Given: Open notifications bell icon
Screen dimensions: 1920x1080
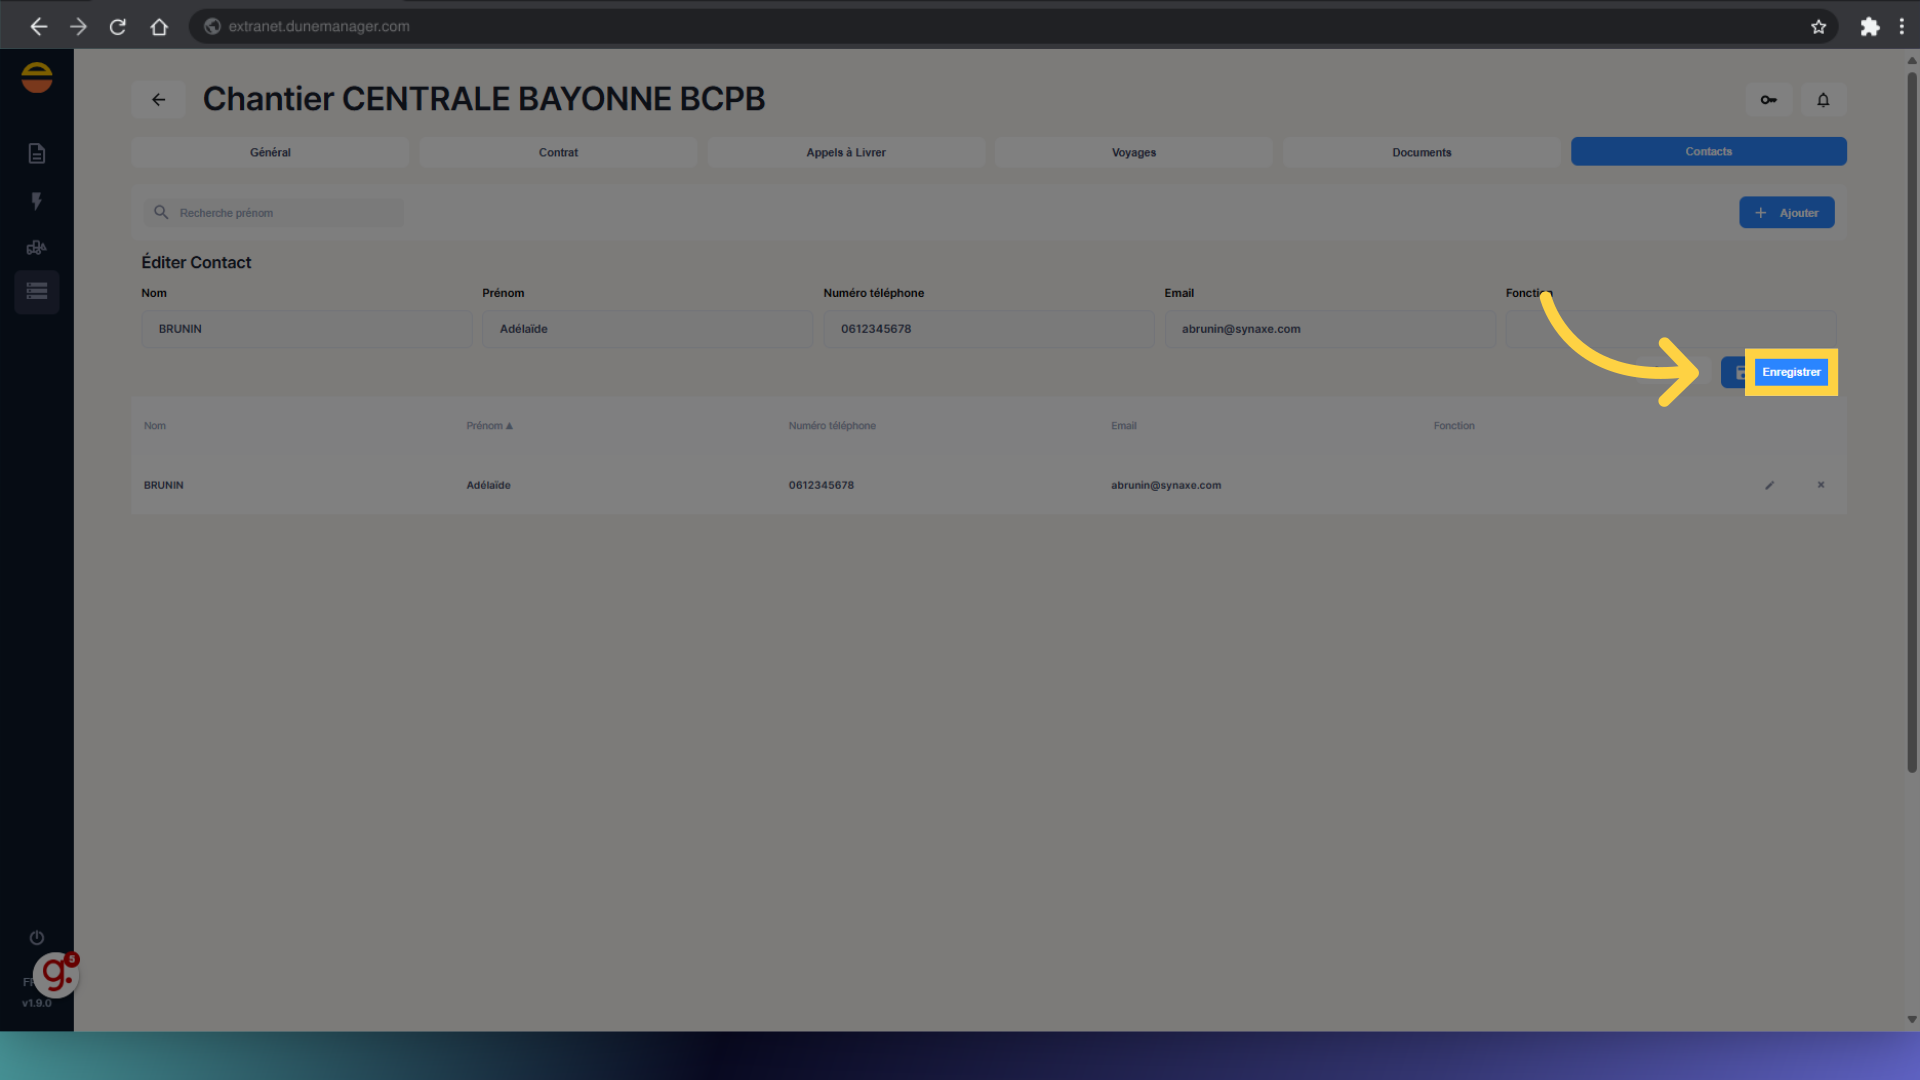Looking at the screenshot, I should (x=1823, y=100).
